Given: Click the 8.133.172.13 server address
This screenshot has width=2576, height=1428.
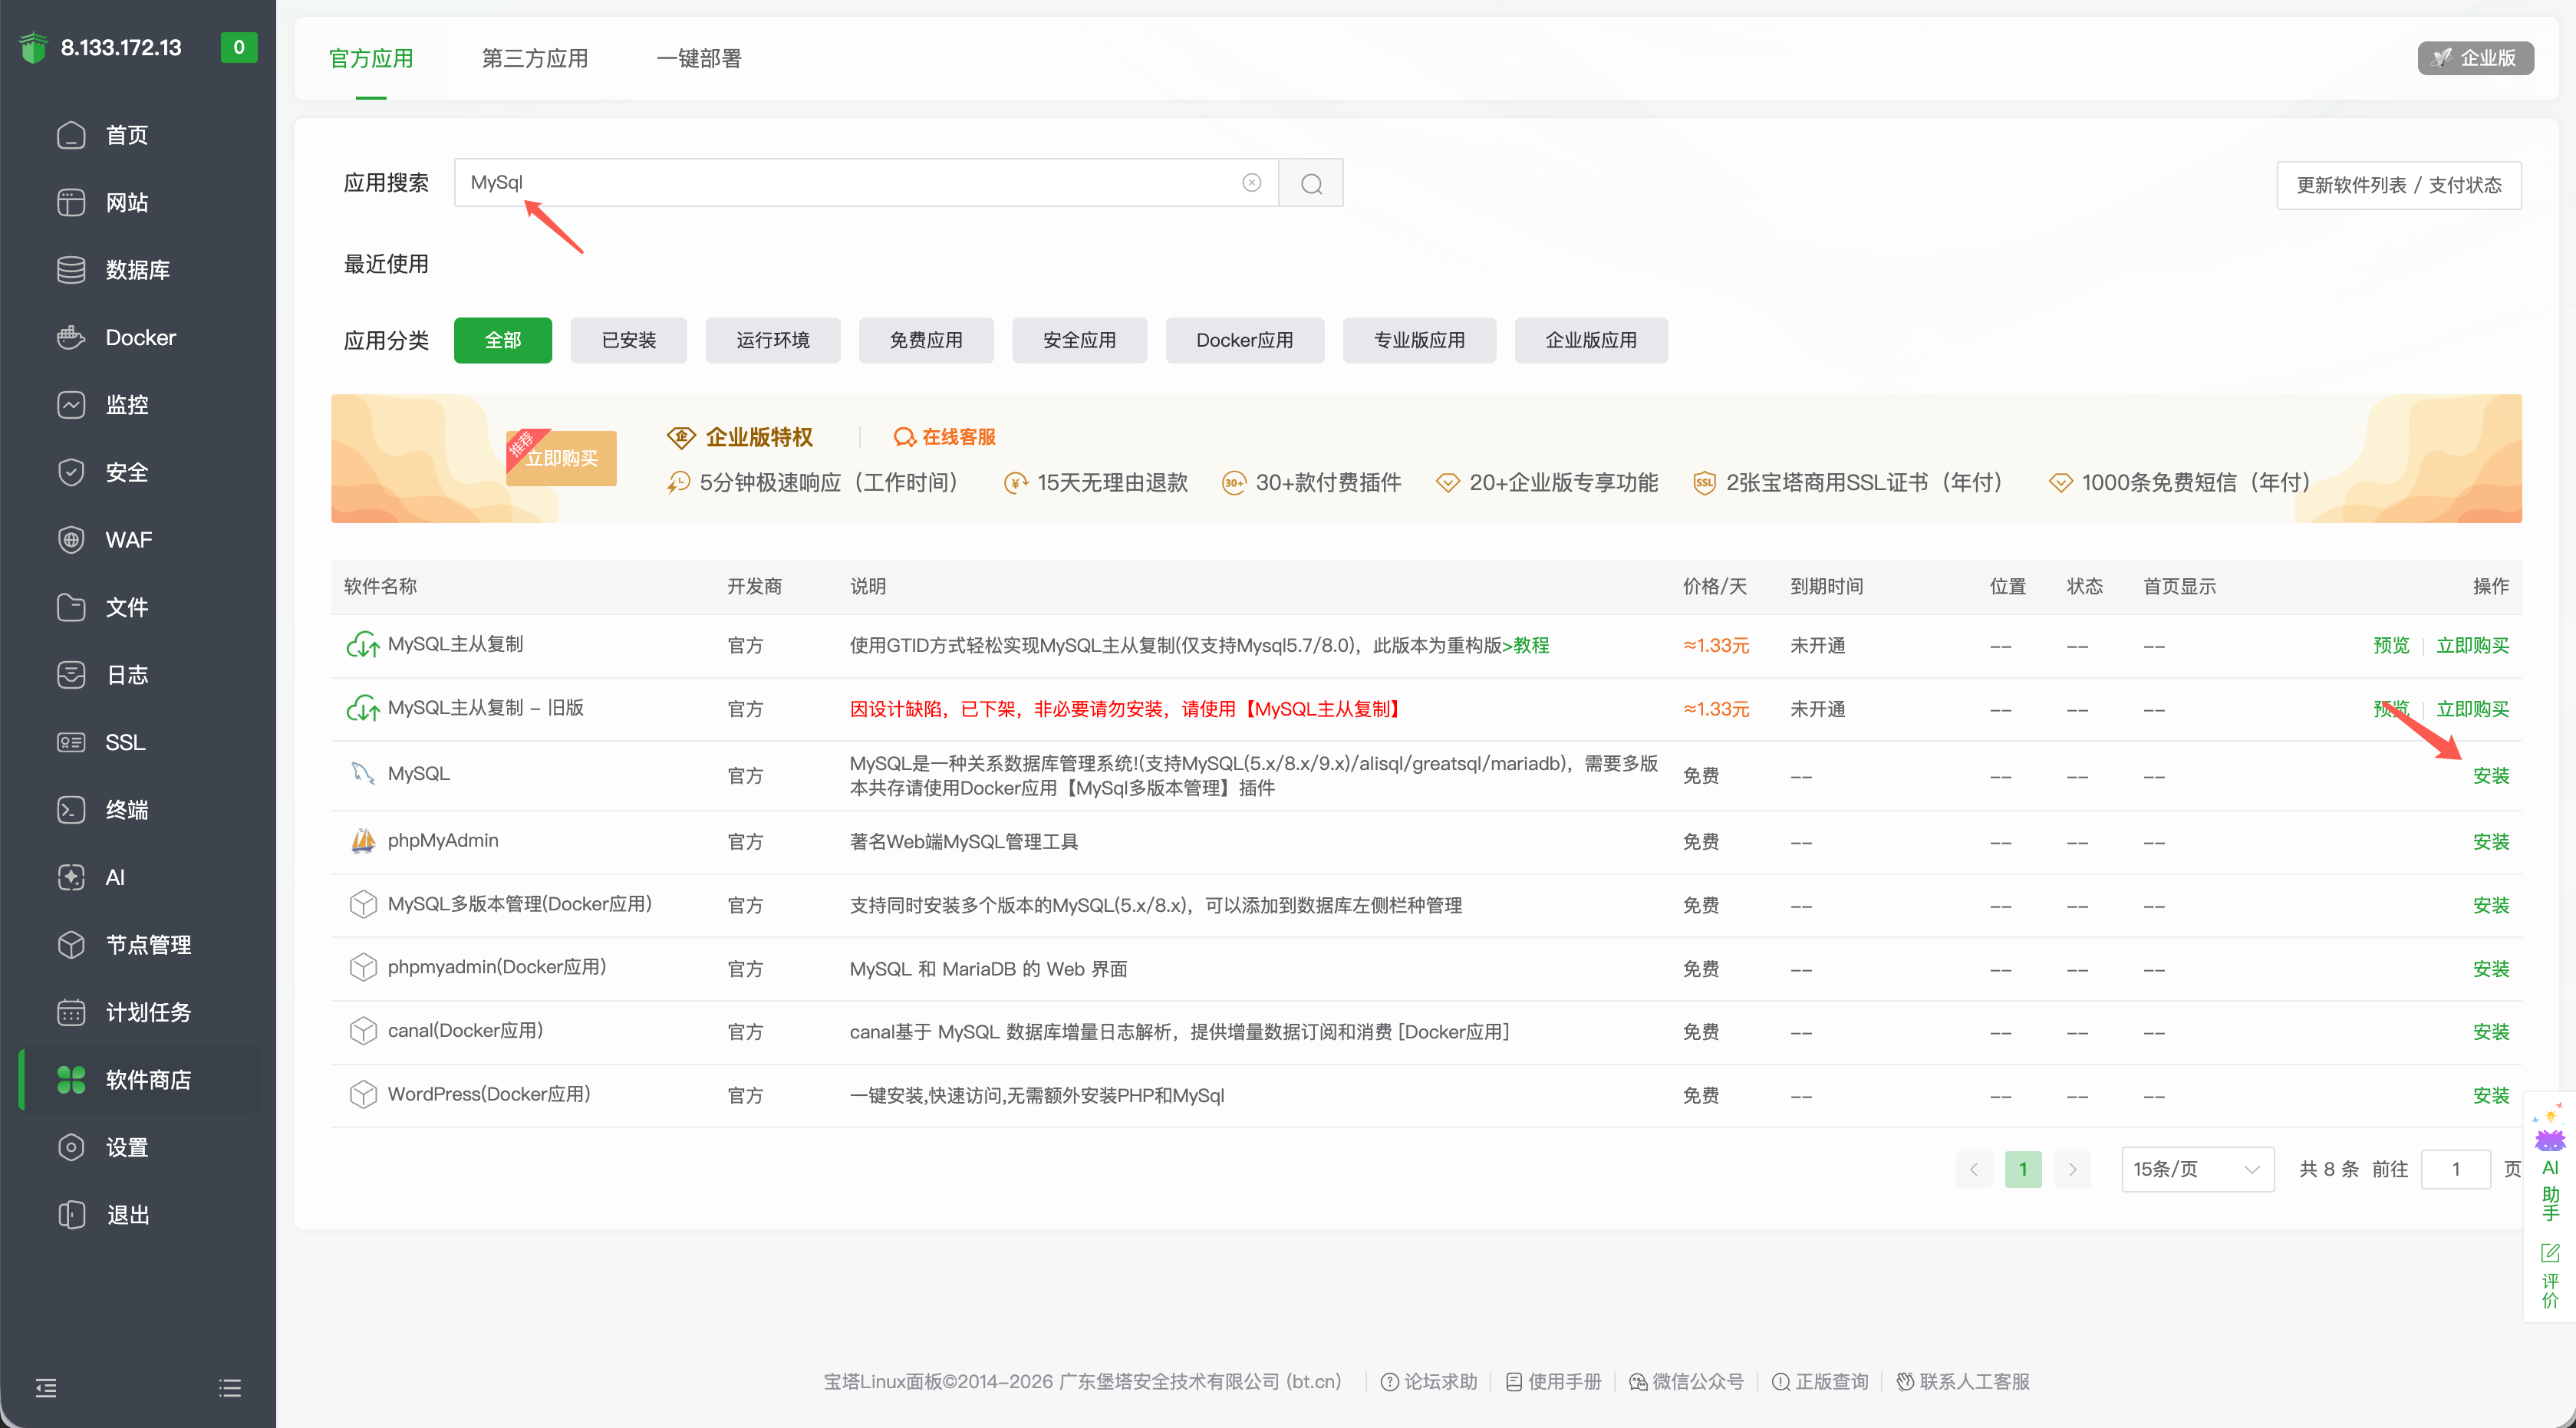Looking at the screenshot, I should pyautogui.click(x=121, y=47).
